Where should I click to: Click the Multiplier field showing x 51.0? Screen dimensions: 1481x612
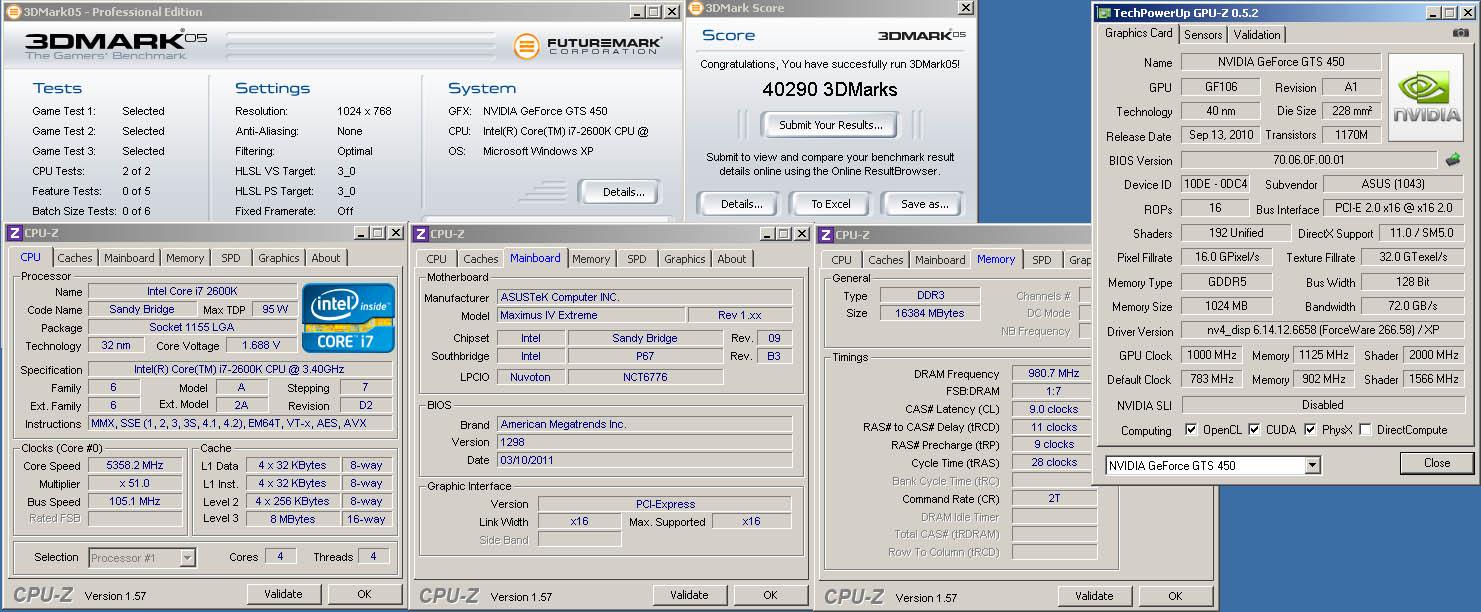[135, 484]
